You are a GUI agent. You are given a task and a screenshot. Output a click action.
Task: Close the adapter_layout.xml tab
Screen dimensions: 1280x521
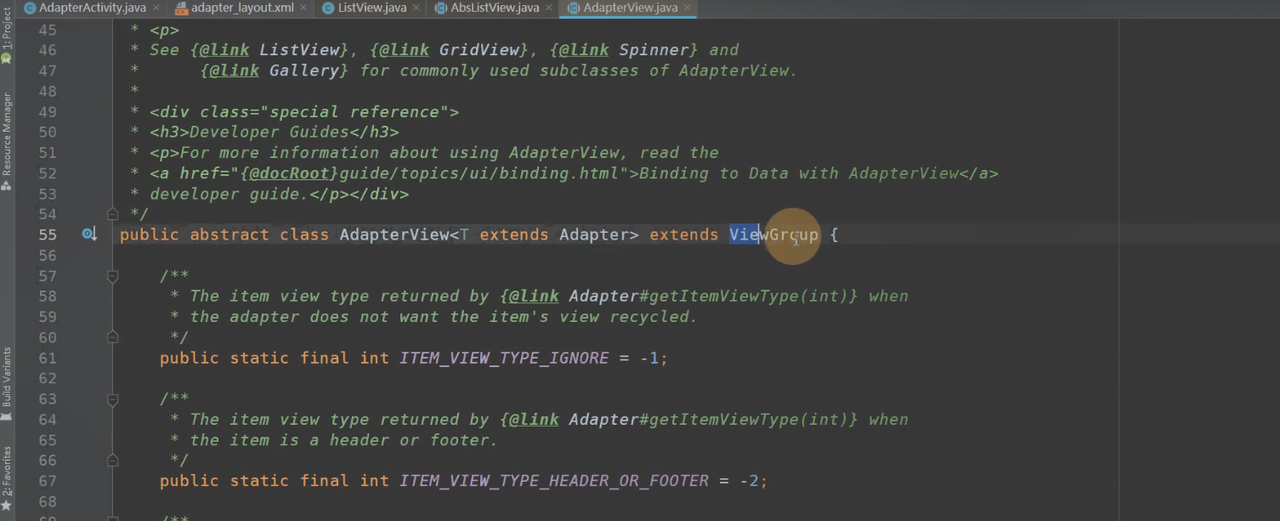coord(304,8)
